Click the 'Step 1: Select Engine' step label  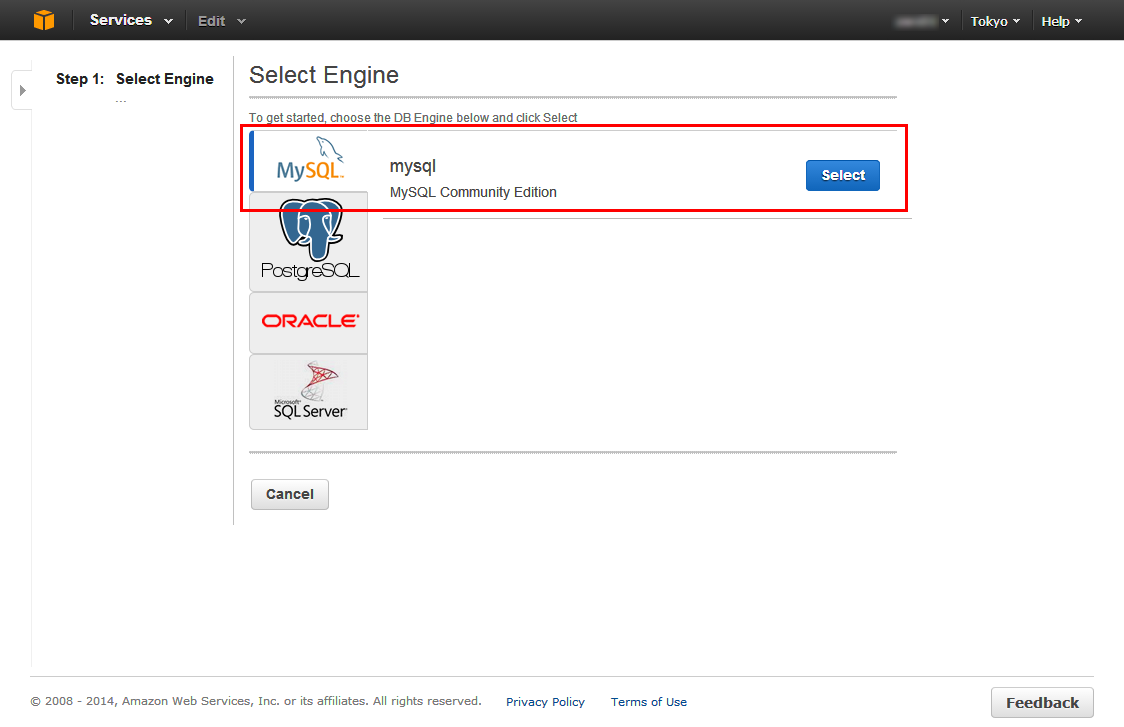[135, 79]
